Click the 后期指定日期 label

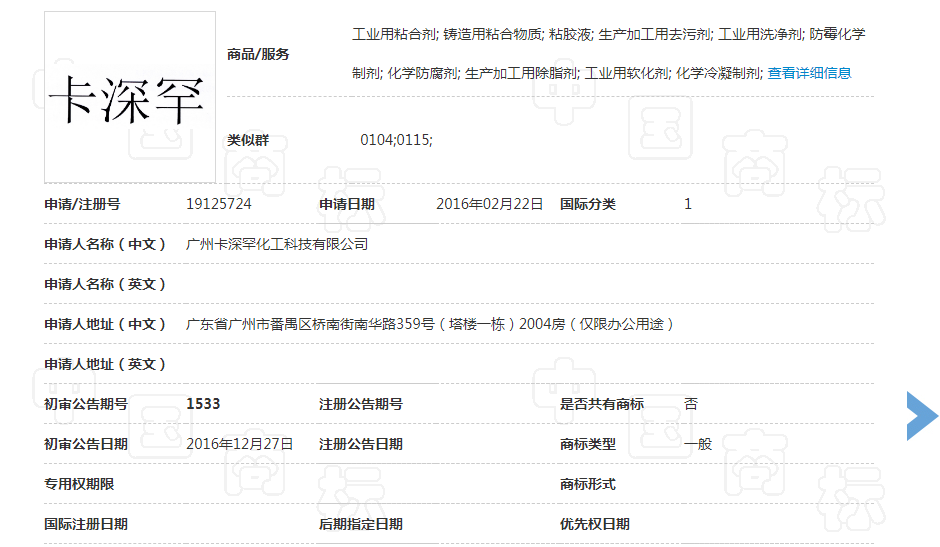point(361,524)
